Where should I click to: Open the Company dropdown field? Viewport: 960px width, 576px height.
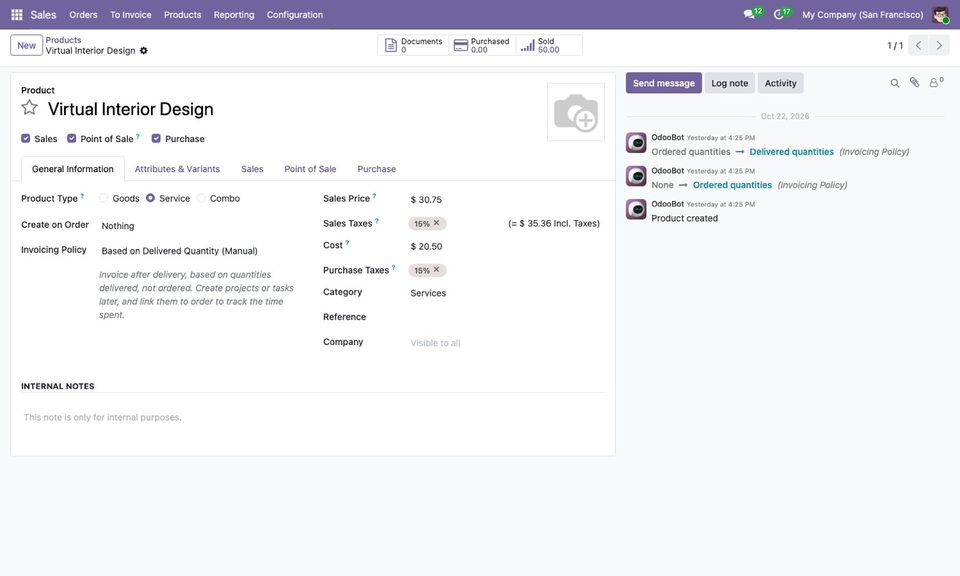tap(506, 343)
